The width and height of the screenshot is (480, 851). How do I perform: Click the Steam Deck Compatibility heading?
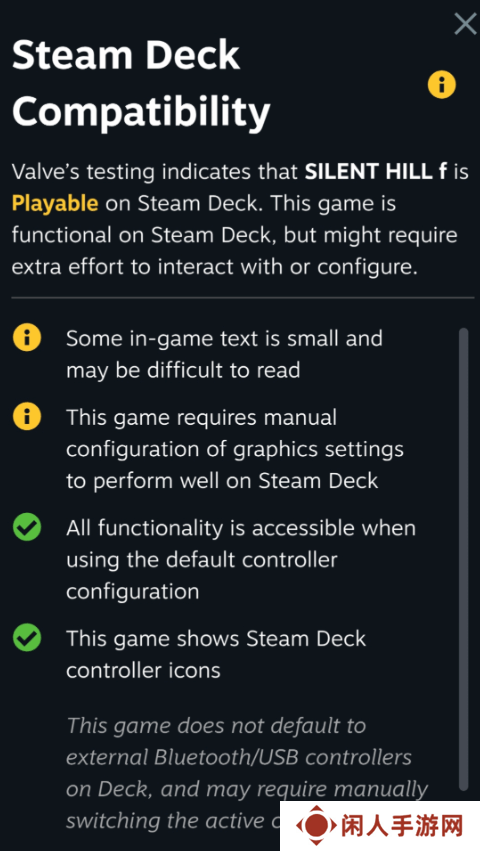coord(141,83)
